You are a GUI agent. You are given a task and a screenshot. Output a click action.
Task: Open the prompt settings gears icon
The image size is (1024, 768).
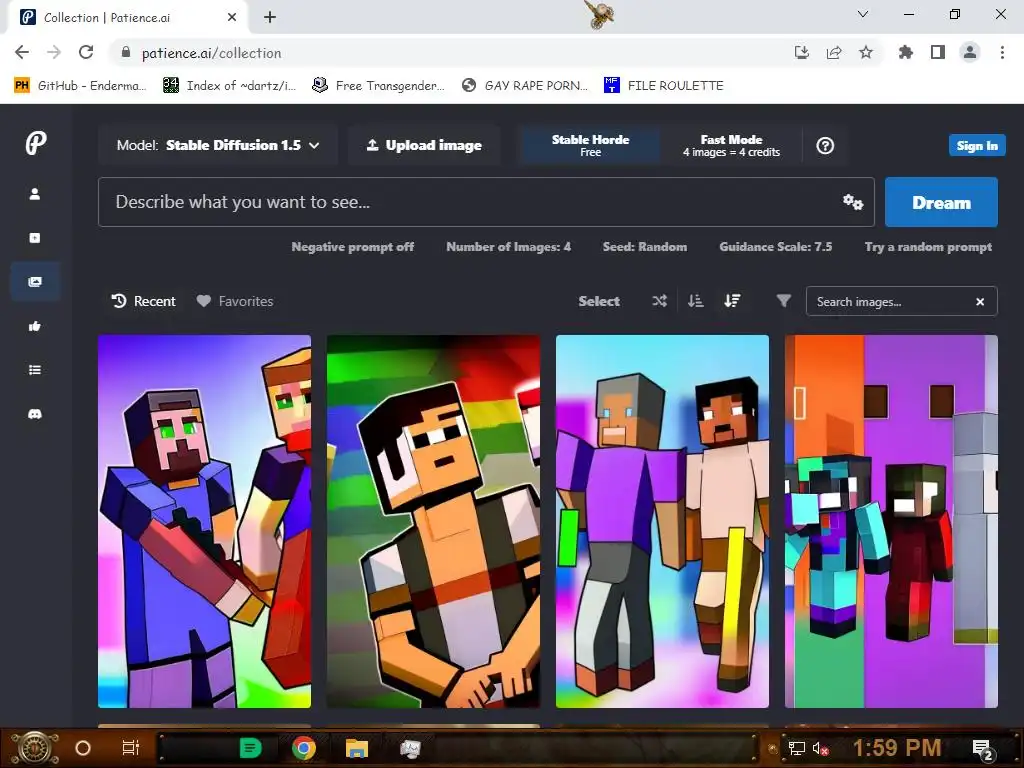pos(853,202)
